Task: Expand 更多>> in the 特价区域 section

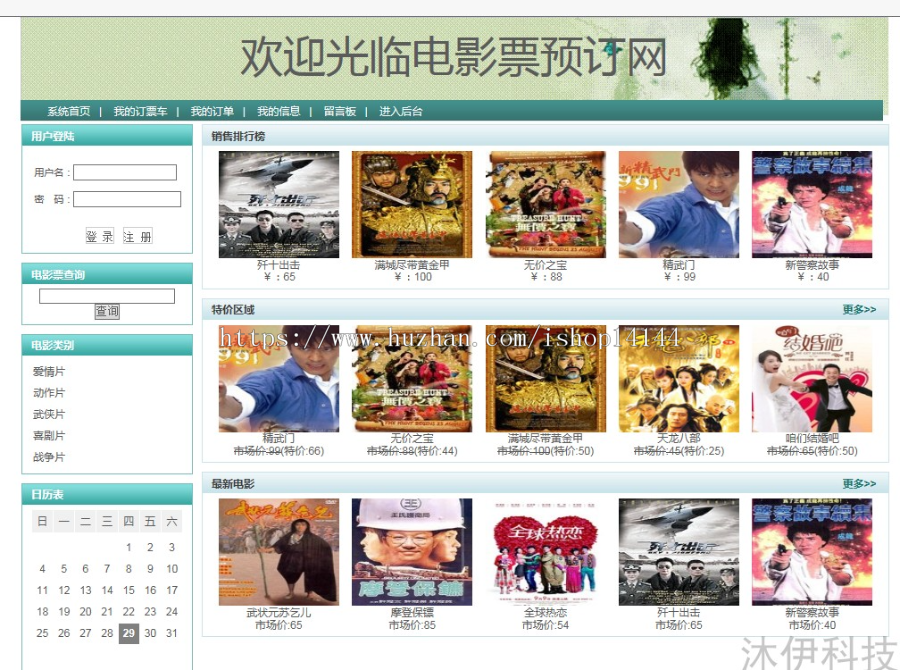Action: point(858,310)
